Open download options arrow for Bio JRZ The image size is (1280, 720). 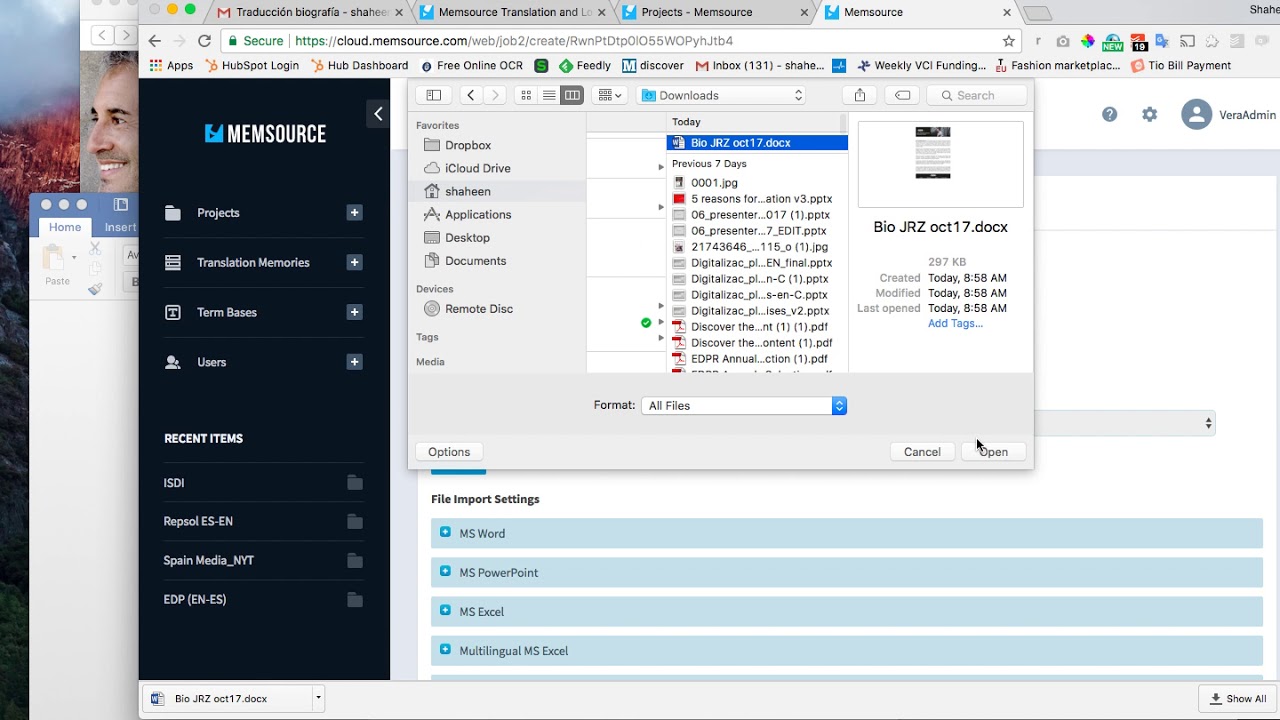click(318, 698)
